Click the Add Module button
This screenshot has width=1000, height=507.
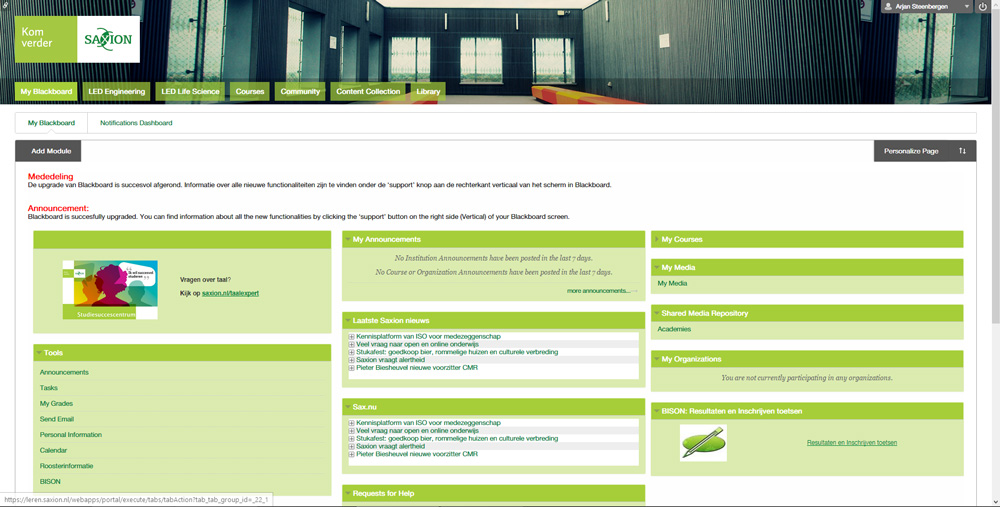click(48, 151)
